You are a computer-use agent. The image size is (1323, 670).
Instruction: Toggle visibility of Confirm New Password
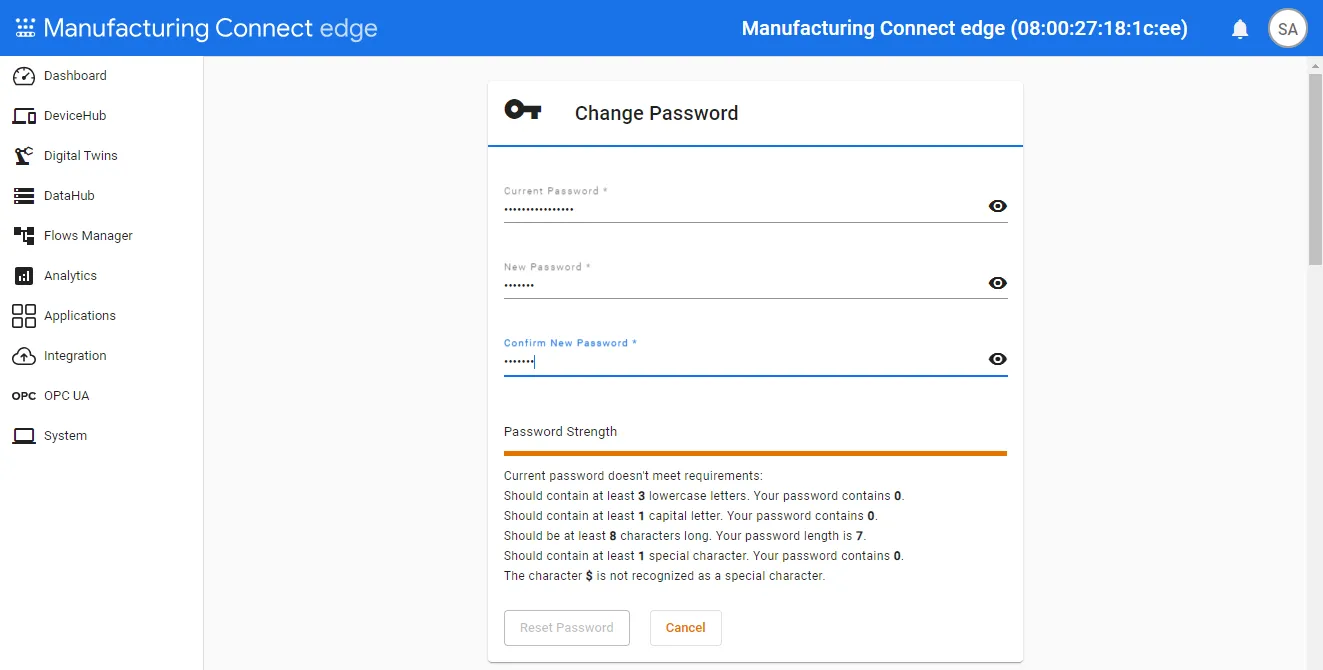pyautogui.click(x=997, y=359)
